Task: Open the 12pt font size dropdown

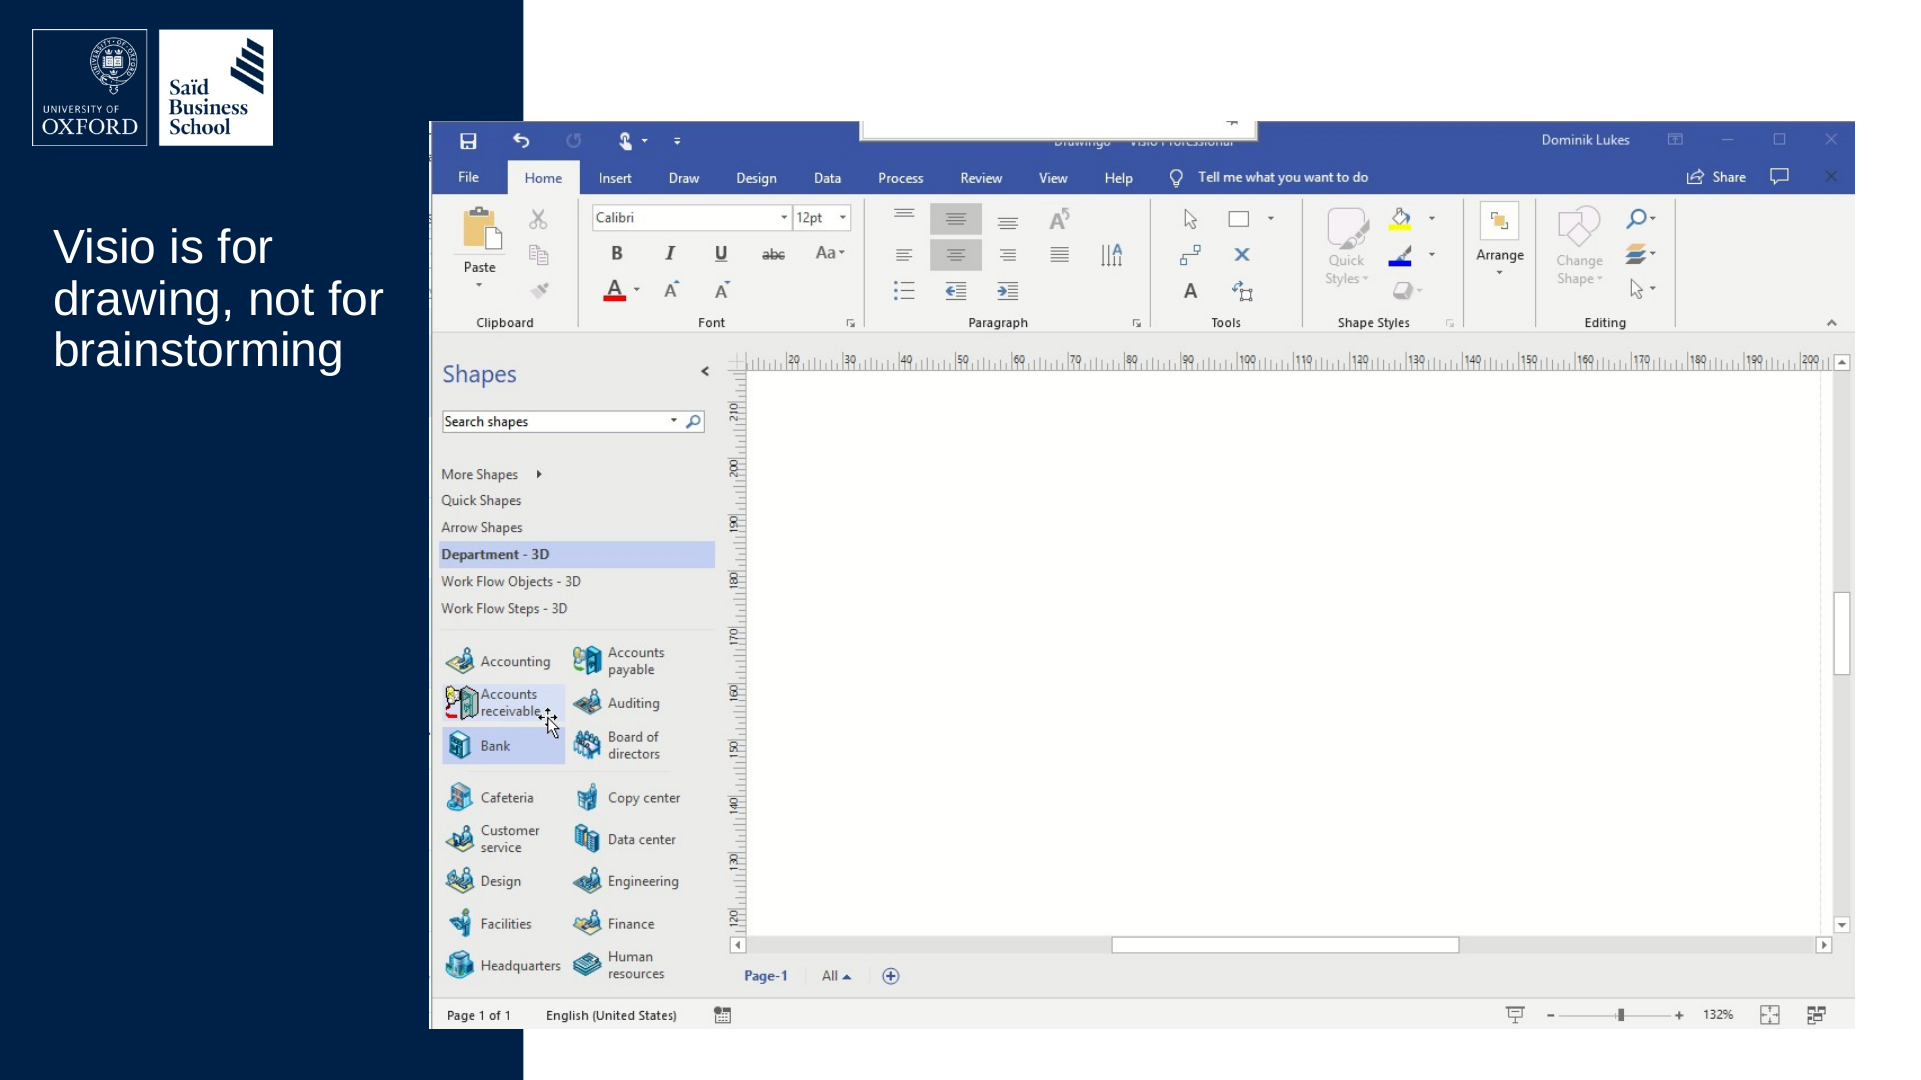Action: point(843,218)
